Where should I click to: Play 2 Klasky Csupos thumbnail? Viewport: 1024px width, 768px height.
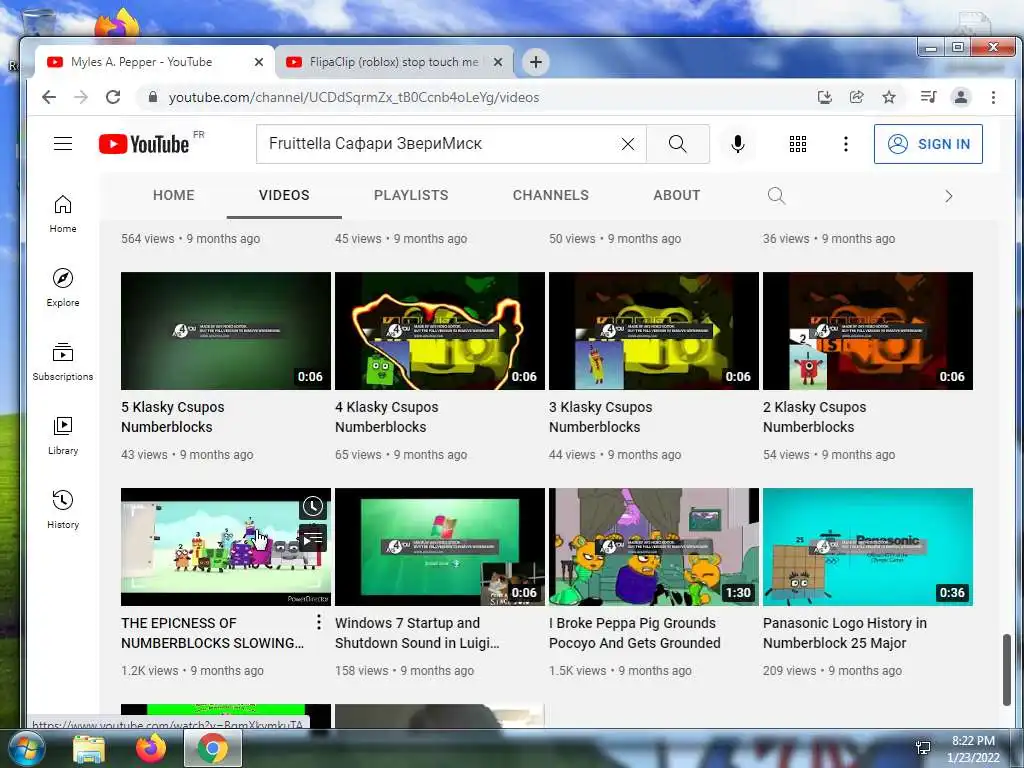tap(868, 331)
